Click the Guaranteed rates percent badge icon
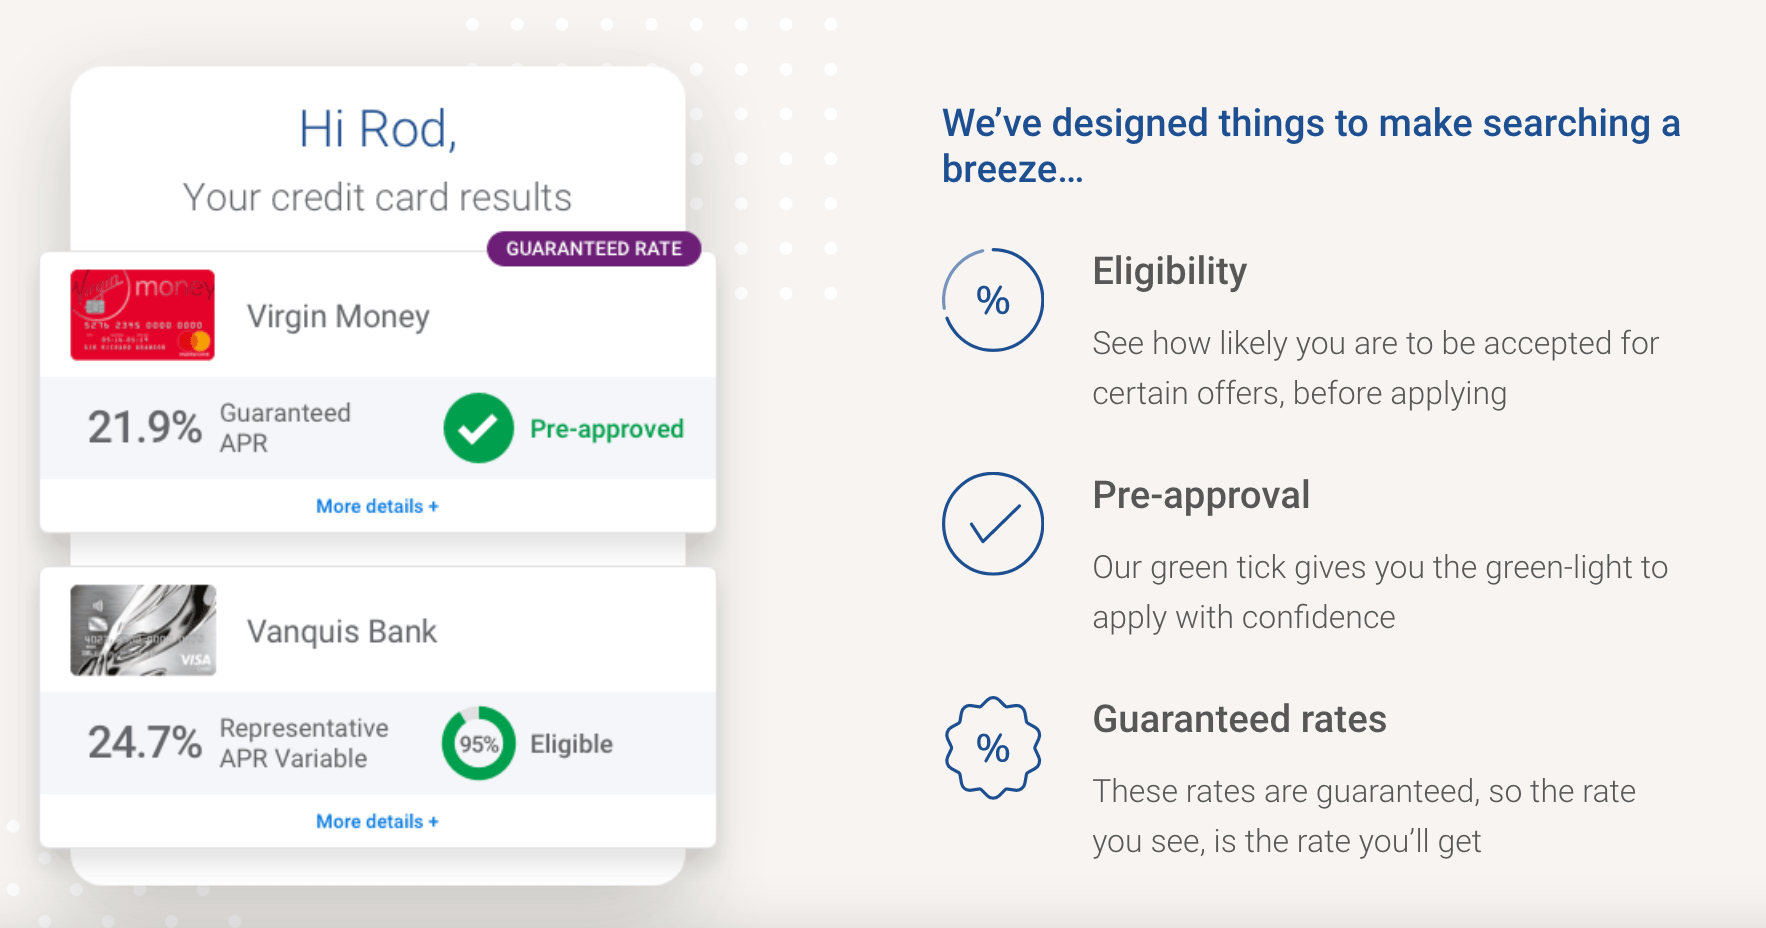Screen dimensions: 1766x928 point(993,748)
